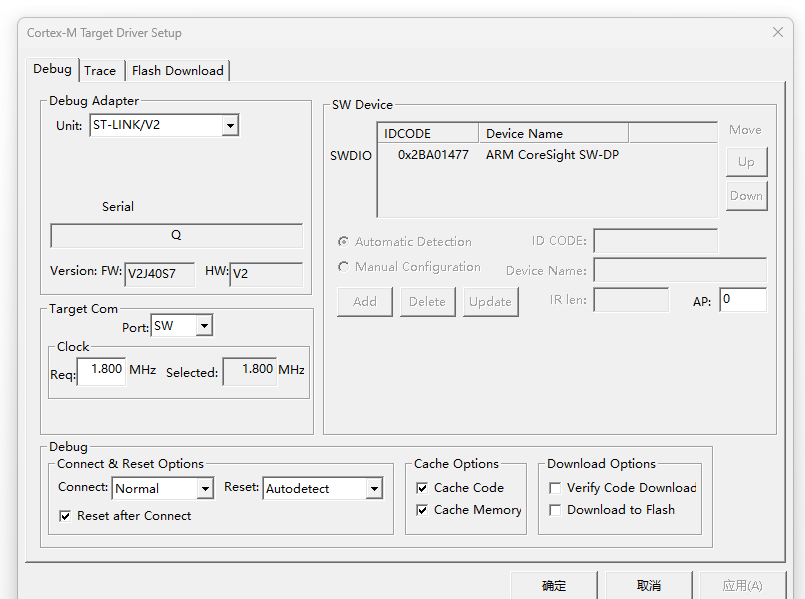Expand the Port SW dropdown
This screenshot has height=599, width=805.
click(182, 325)
